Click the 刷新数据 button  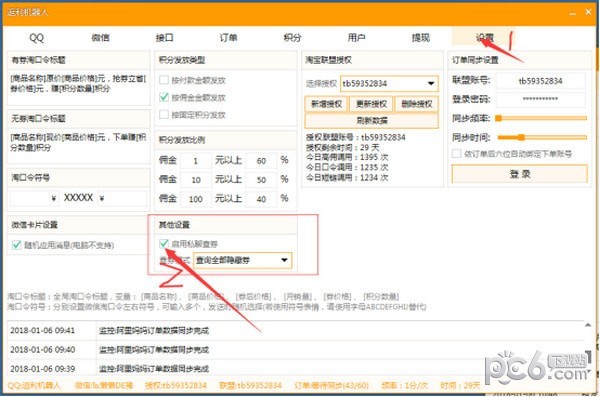(x=372, y=121)
